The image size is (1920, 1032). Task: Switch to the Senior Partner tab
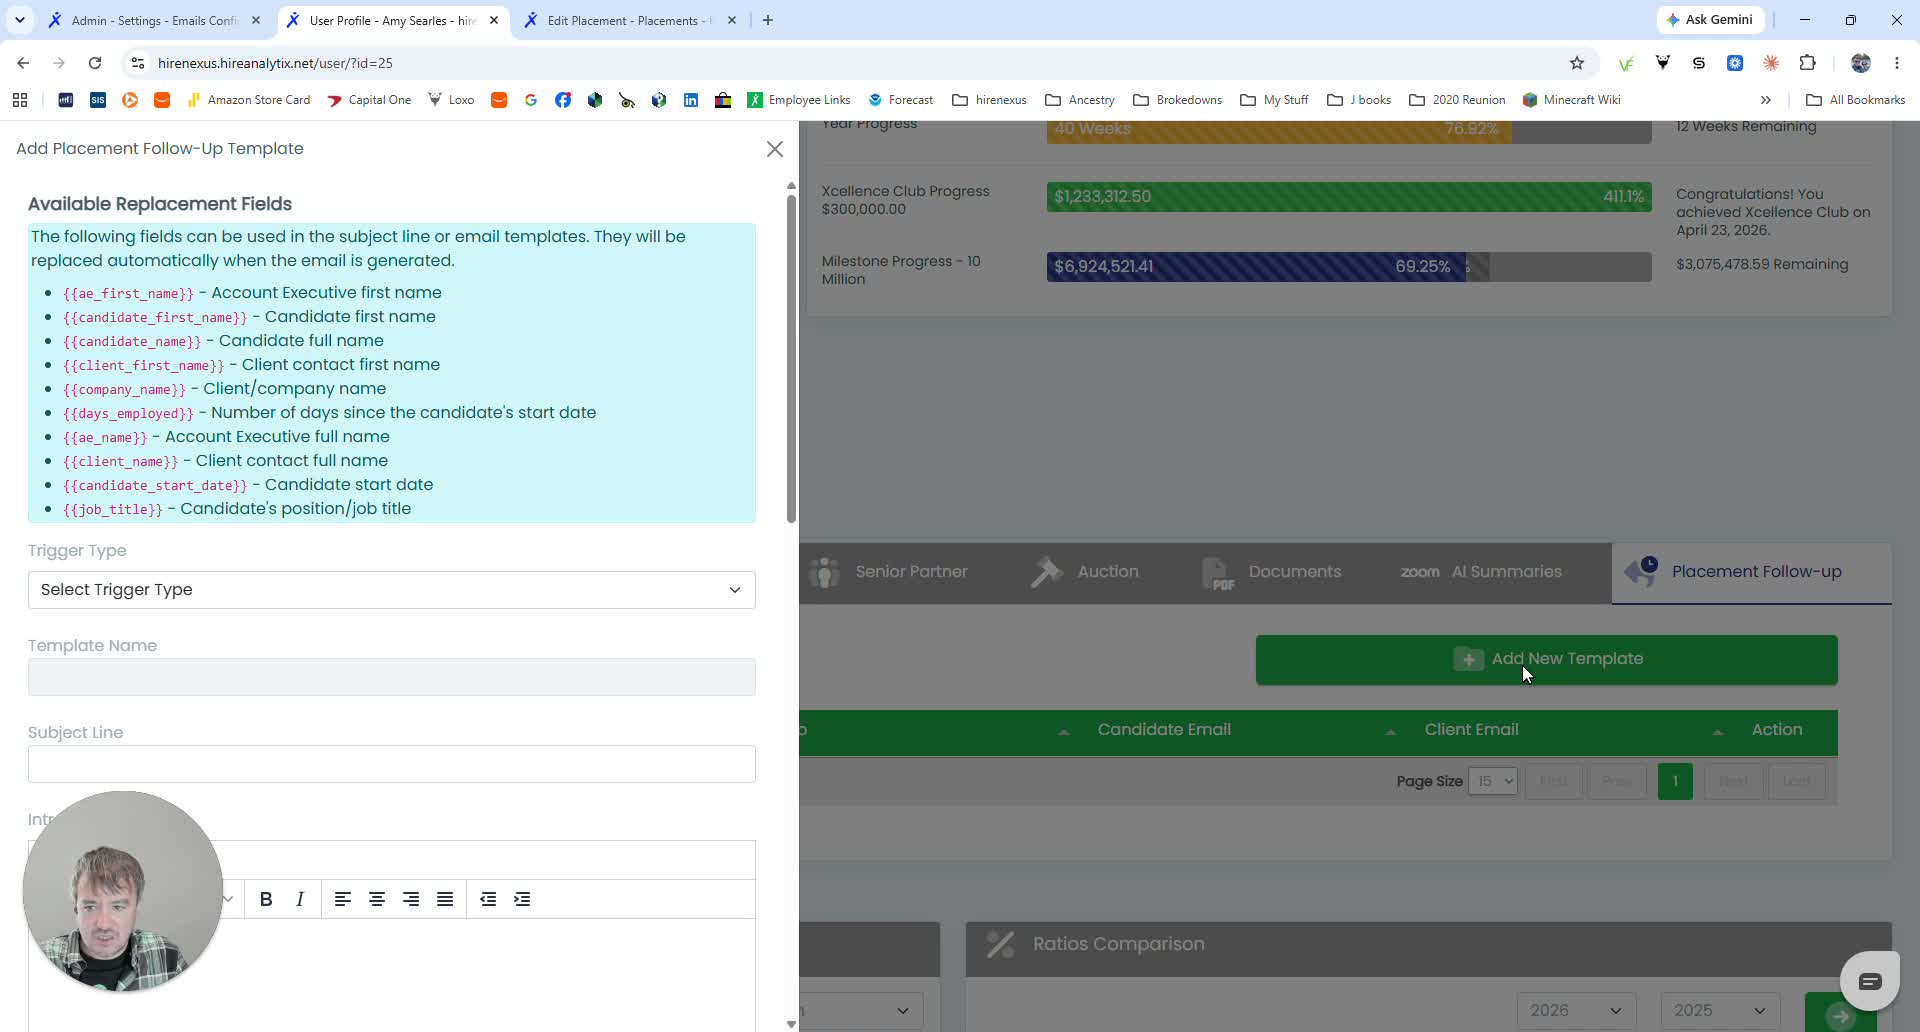[x=888, y=572]
